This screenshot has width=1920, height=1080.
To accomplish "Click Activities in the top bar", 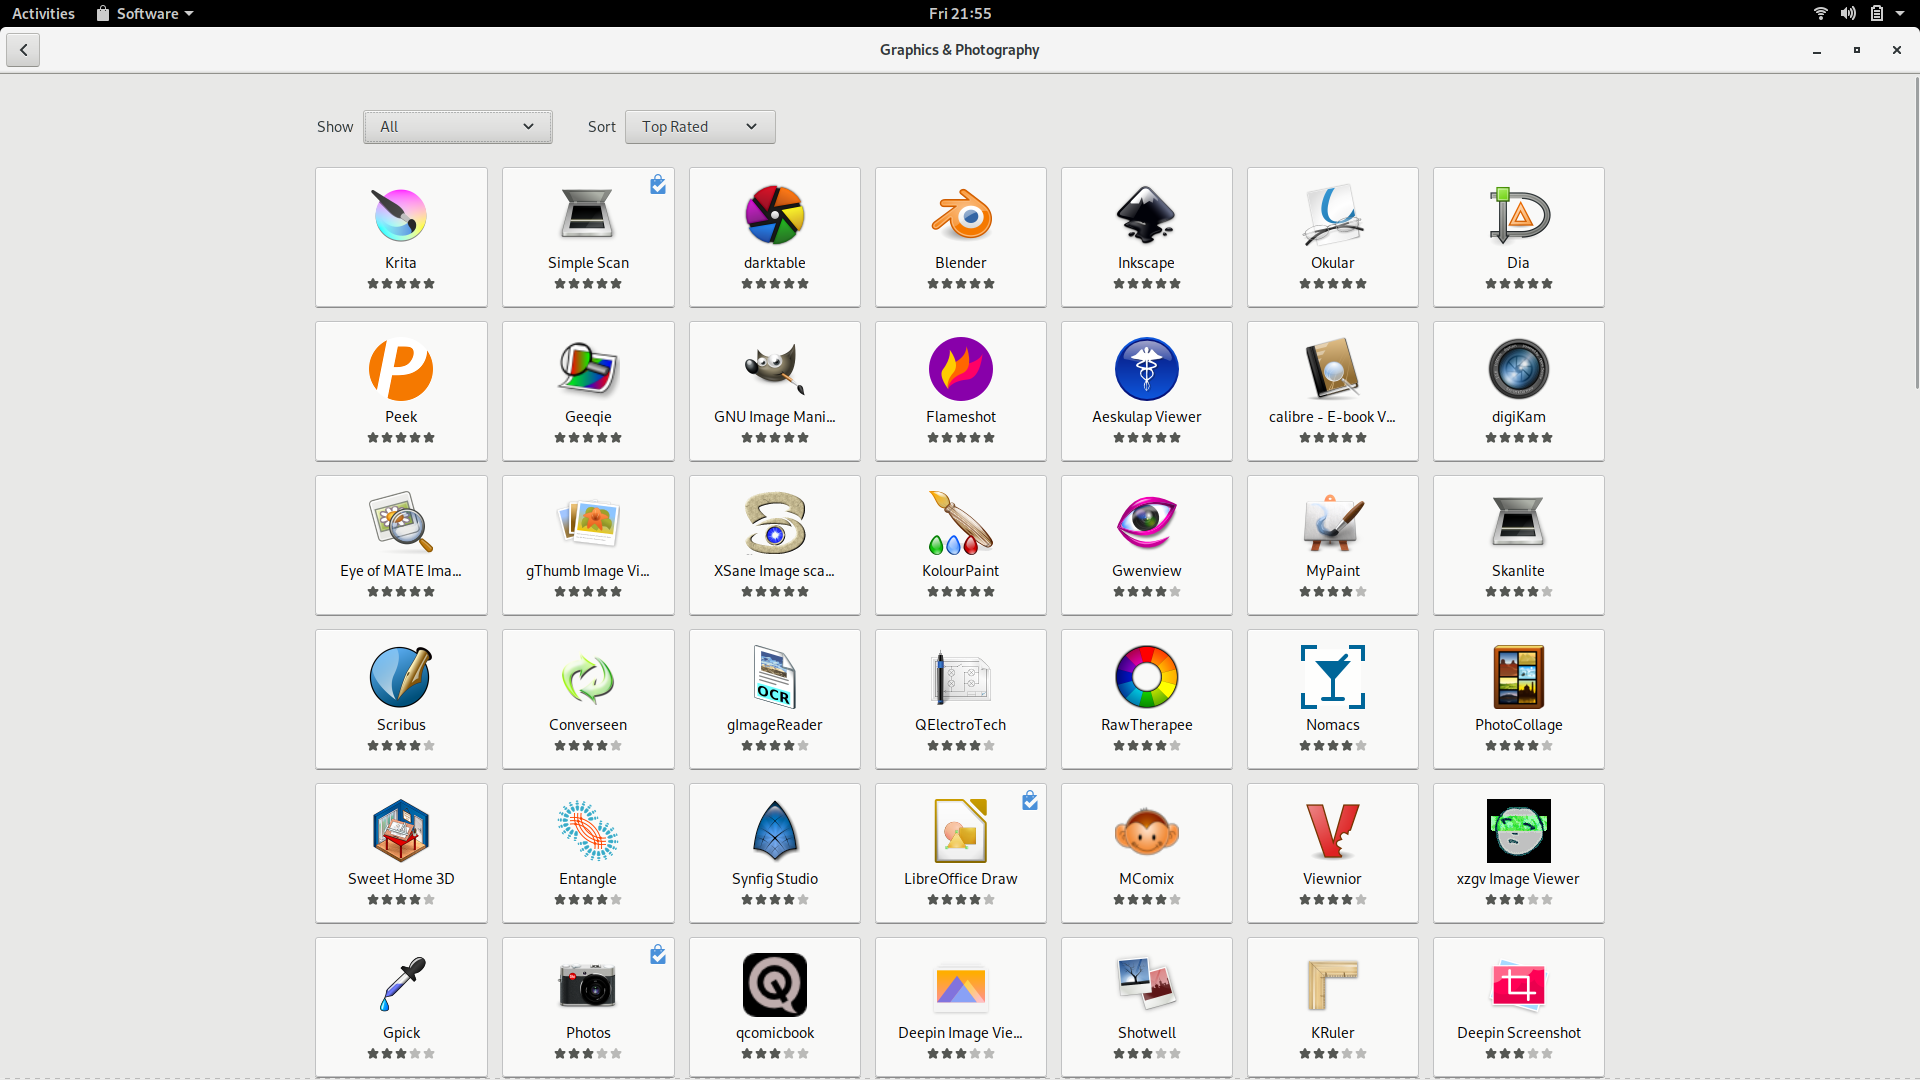I will pos(43,14).
